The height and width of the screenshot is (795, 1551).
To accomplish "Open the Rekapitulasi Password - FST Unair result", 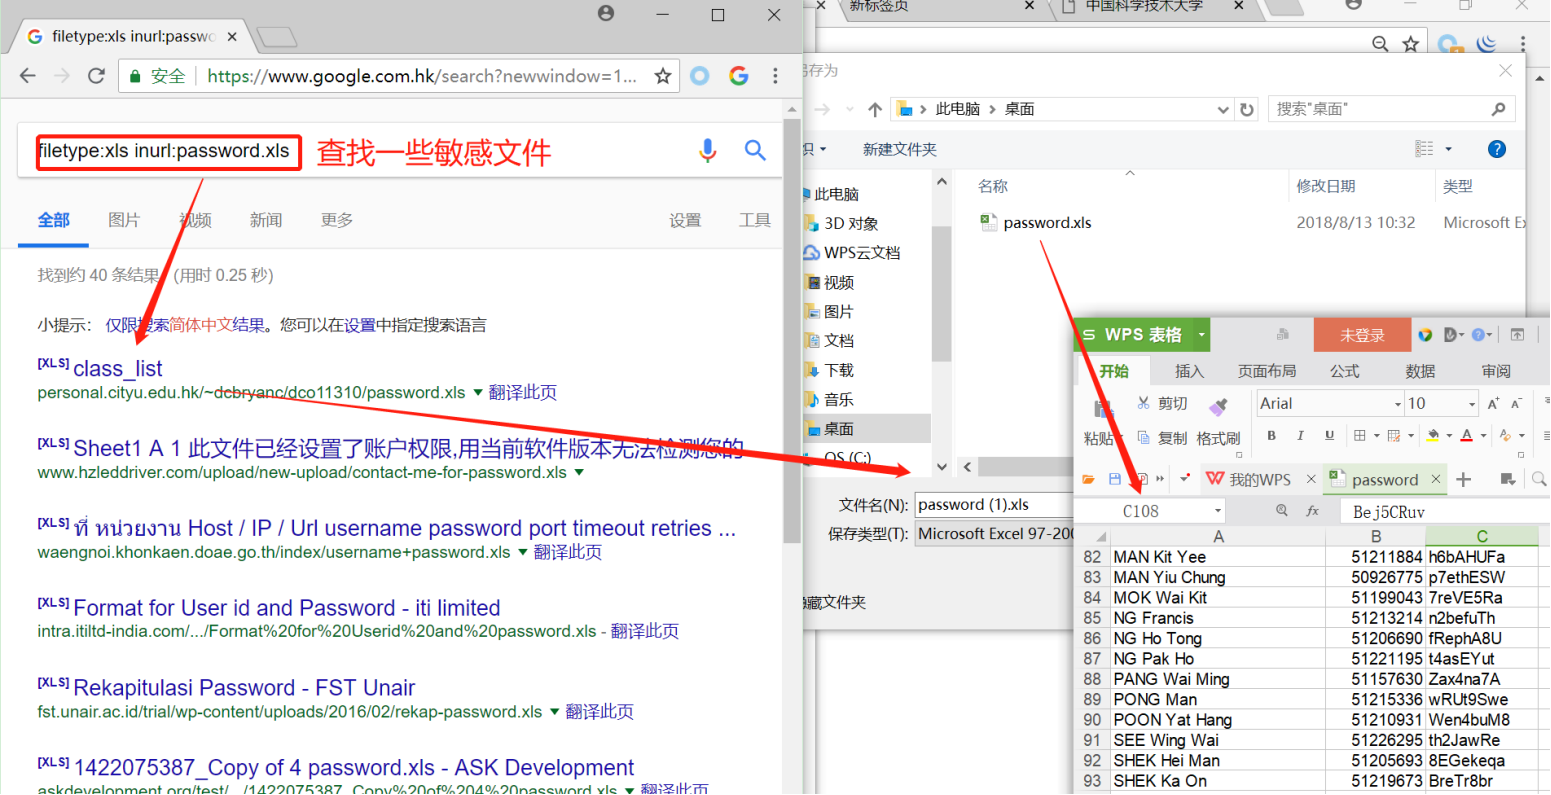I will point(244,688).
